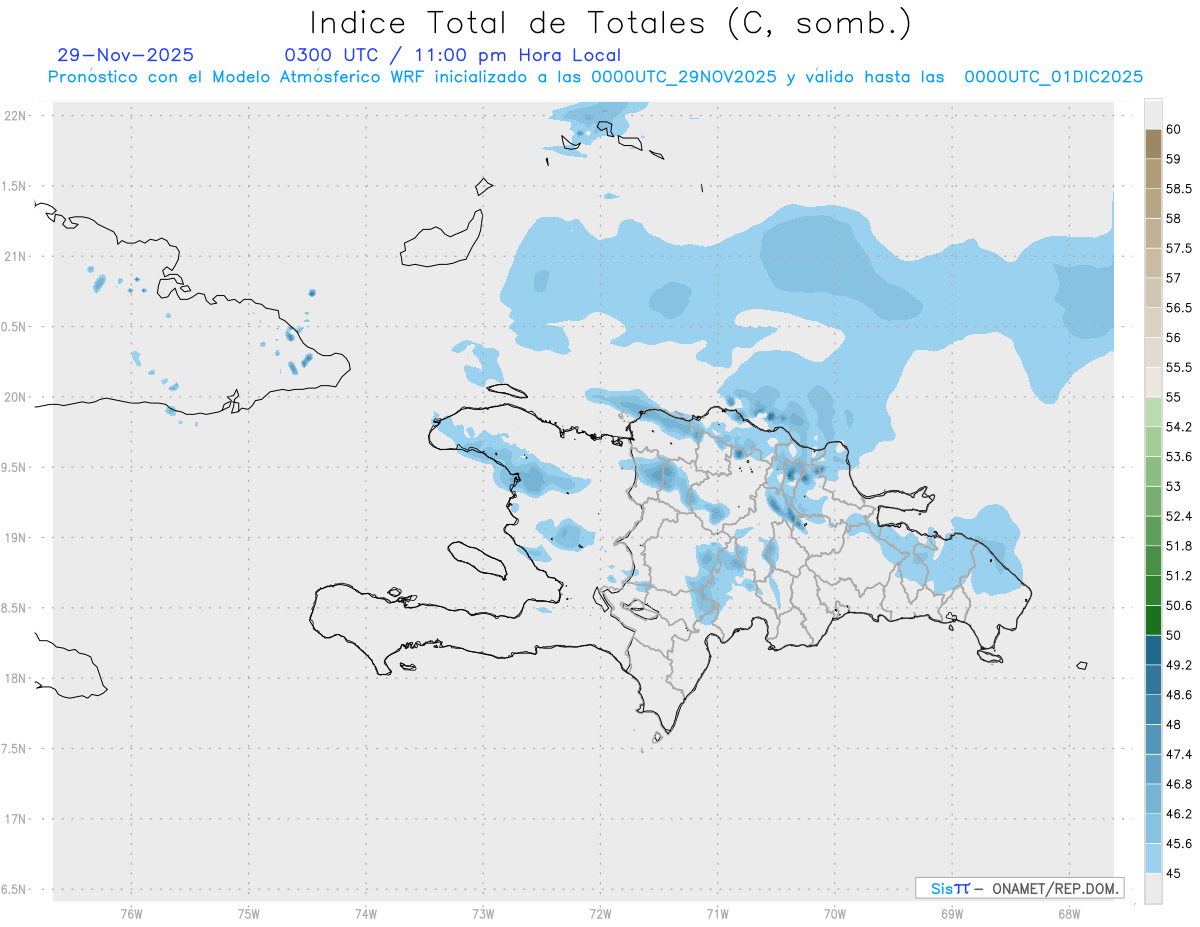Image resolution: width=1200 pixels, height=927 pixels.
Task: Click the colorbar label '46.8'
Action: point(1178,784)
